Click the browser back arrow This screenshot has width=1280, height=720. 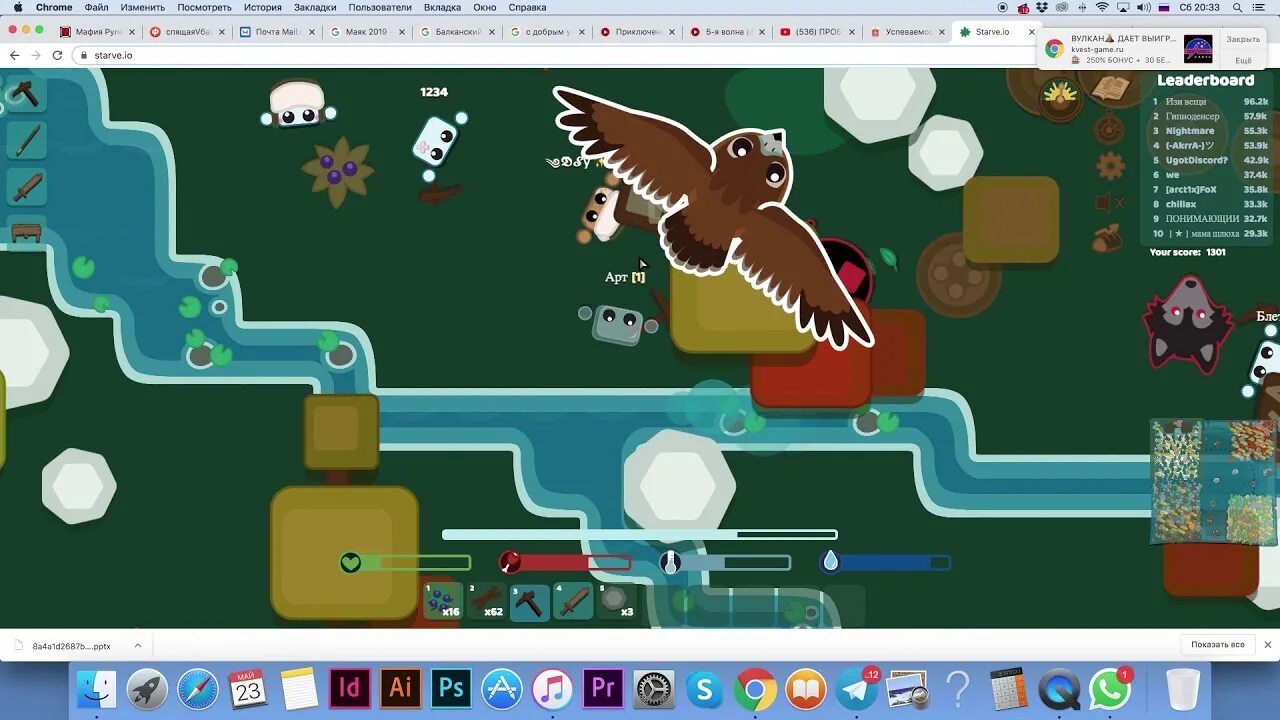(14, 55)
